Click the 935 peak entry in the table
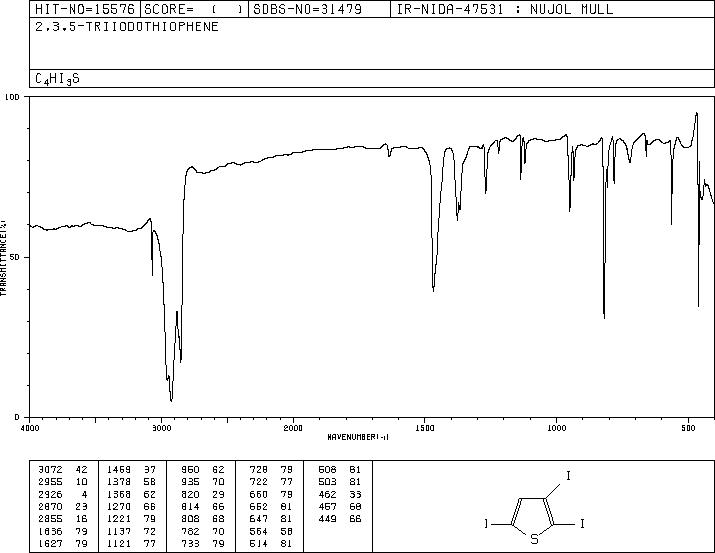Image resolution: width=715 pixels, height=553 pixels. click(x=190, y=482)
